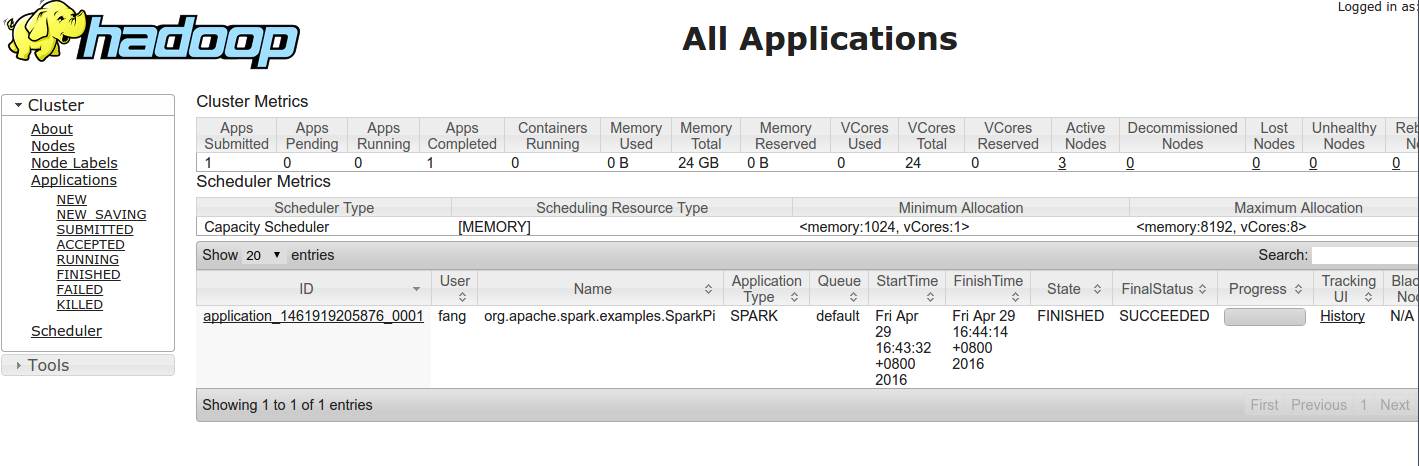Sort table by ID column arrow

[416, 289]
